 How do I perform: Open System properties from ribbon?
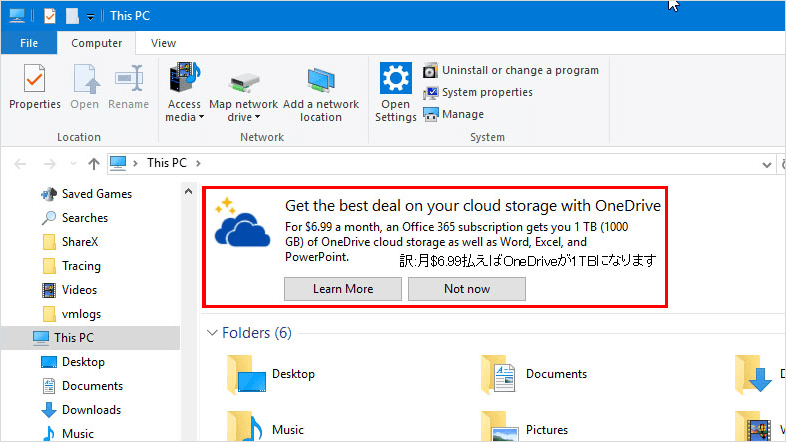click(x=478, y=92)
